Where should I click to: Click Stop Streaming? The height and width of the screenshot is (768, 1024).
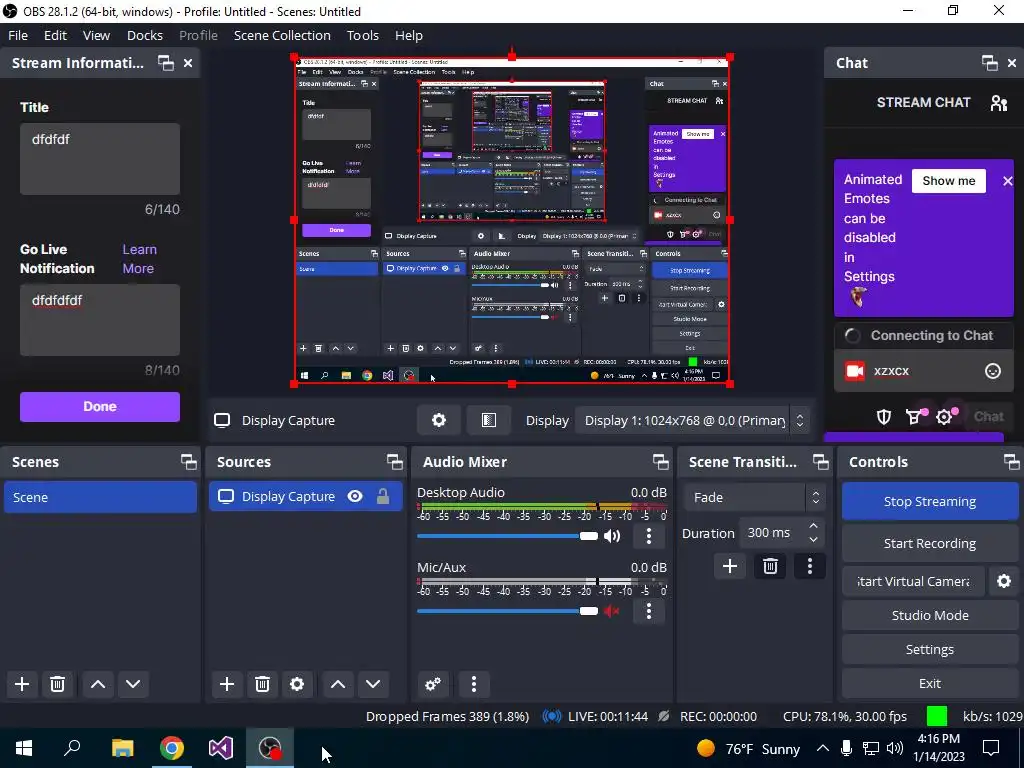(x=929, y=502)
